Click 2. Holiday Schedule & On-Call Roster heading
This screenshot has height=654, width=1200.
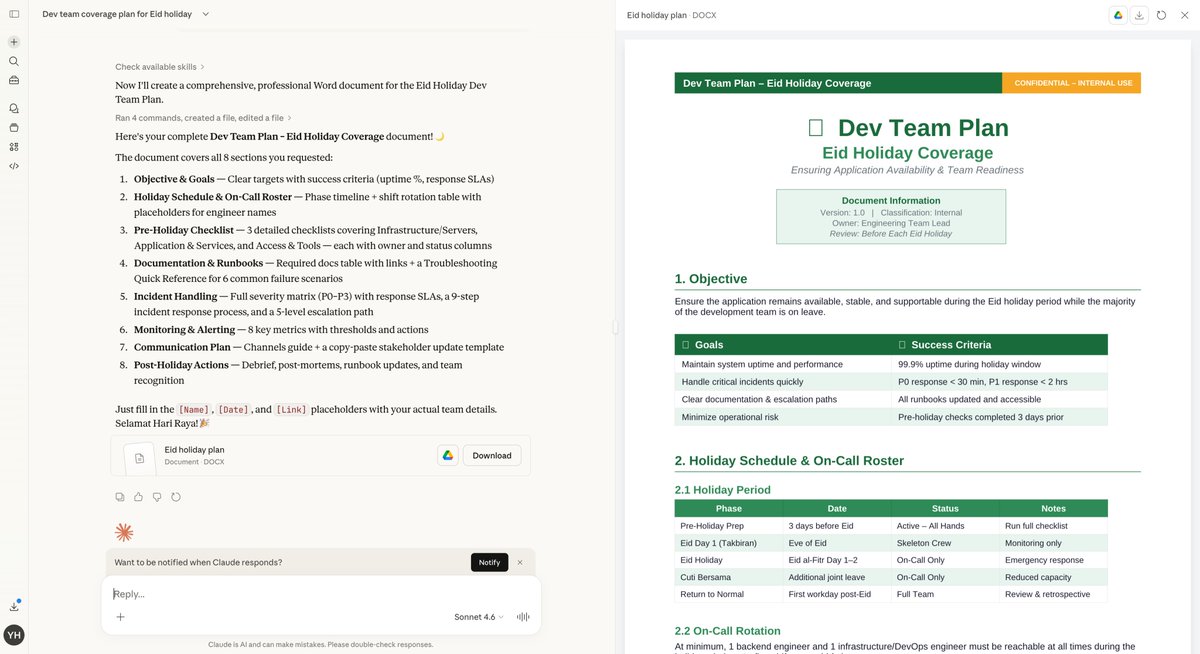(x=789, y=461)
